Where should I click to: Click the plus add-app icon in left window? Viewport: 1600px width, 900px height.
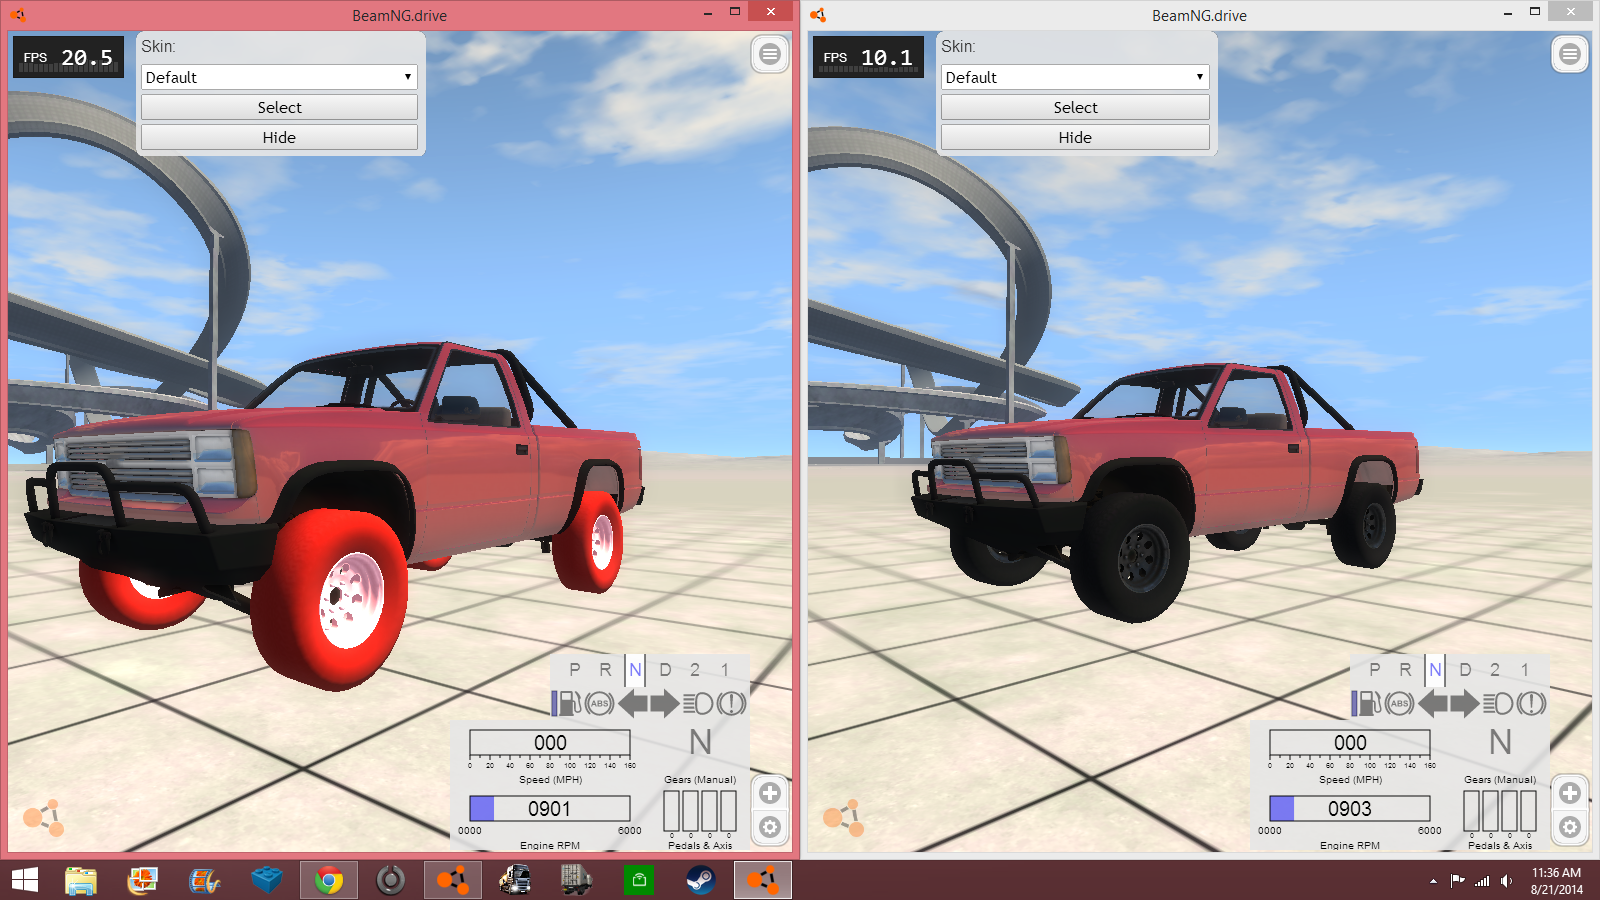click(x=770, y=793)
